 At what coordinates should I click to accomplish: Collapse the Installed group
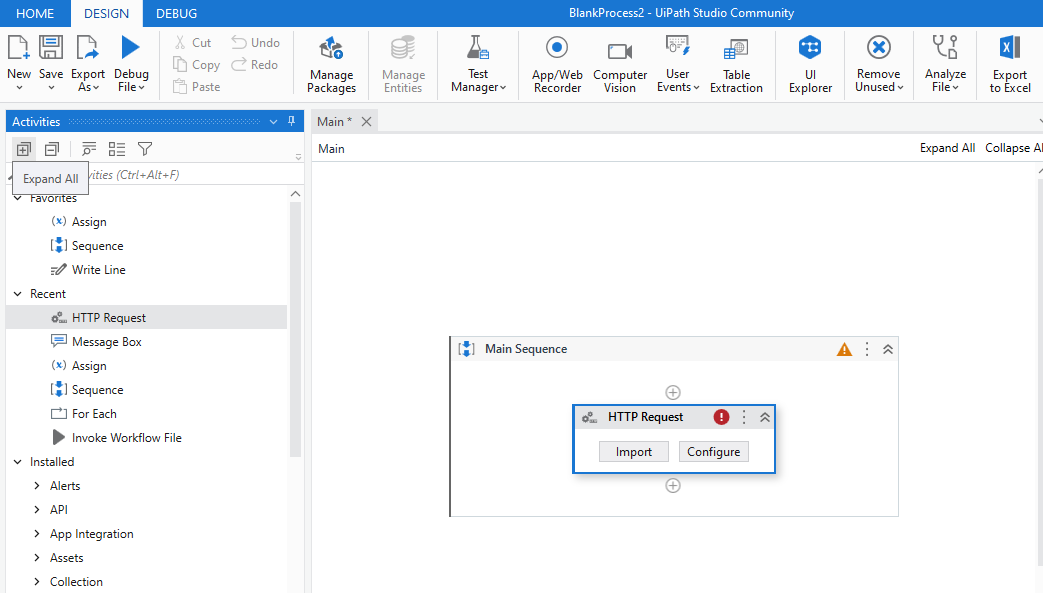coord(18,461)
